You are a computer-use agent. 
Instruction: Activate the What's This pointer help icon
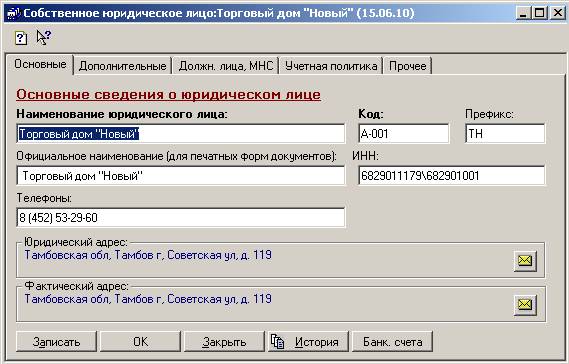(x=44, y=38)
